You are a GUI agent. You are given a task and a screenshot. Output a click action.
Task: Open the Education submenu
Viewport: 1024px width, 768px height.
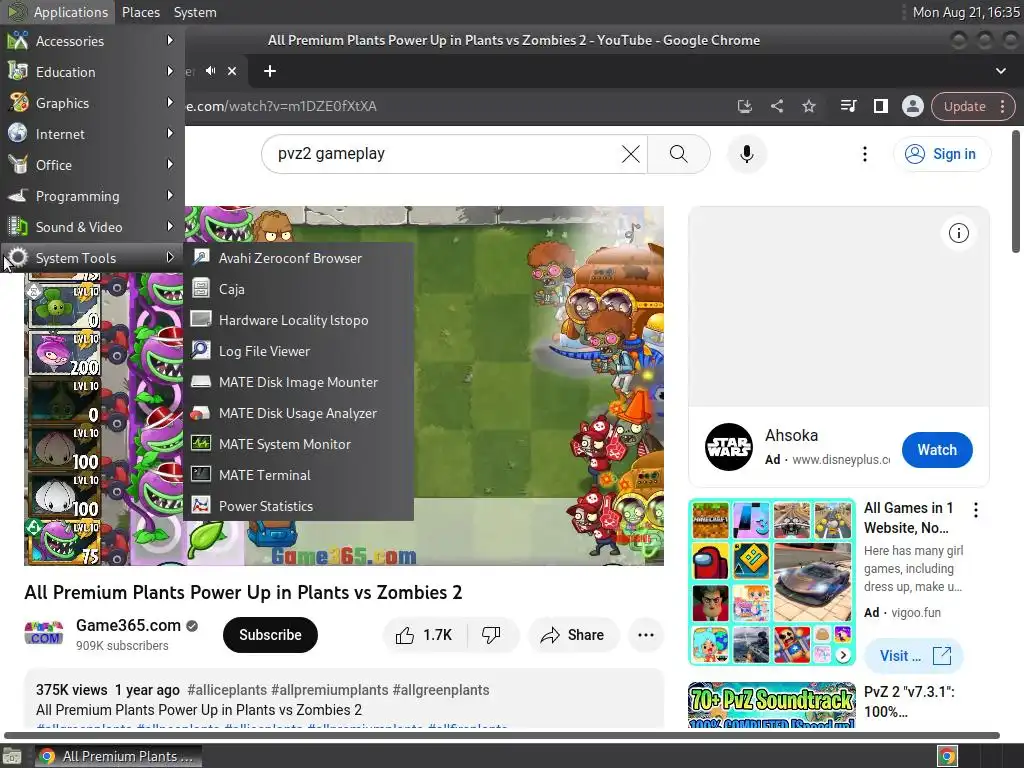pos(92,72)
